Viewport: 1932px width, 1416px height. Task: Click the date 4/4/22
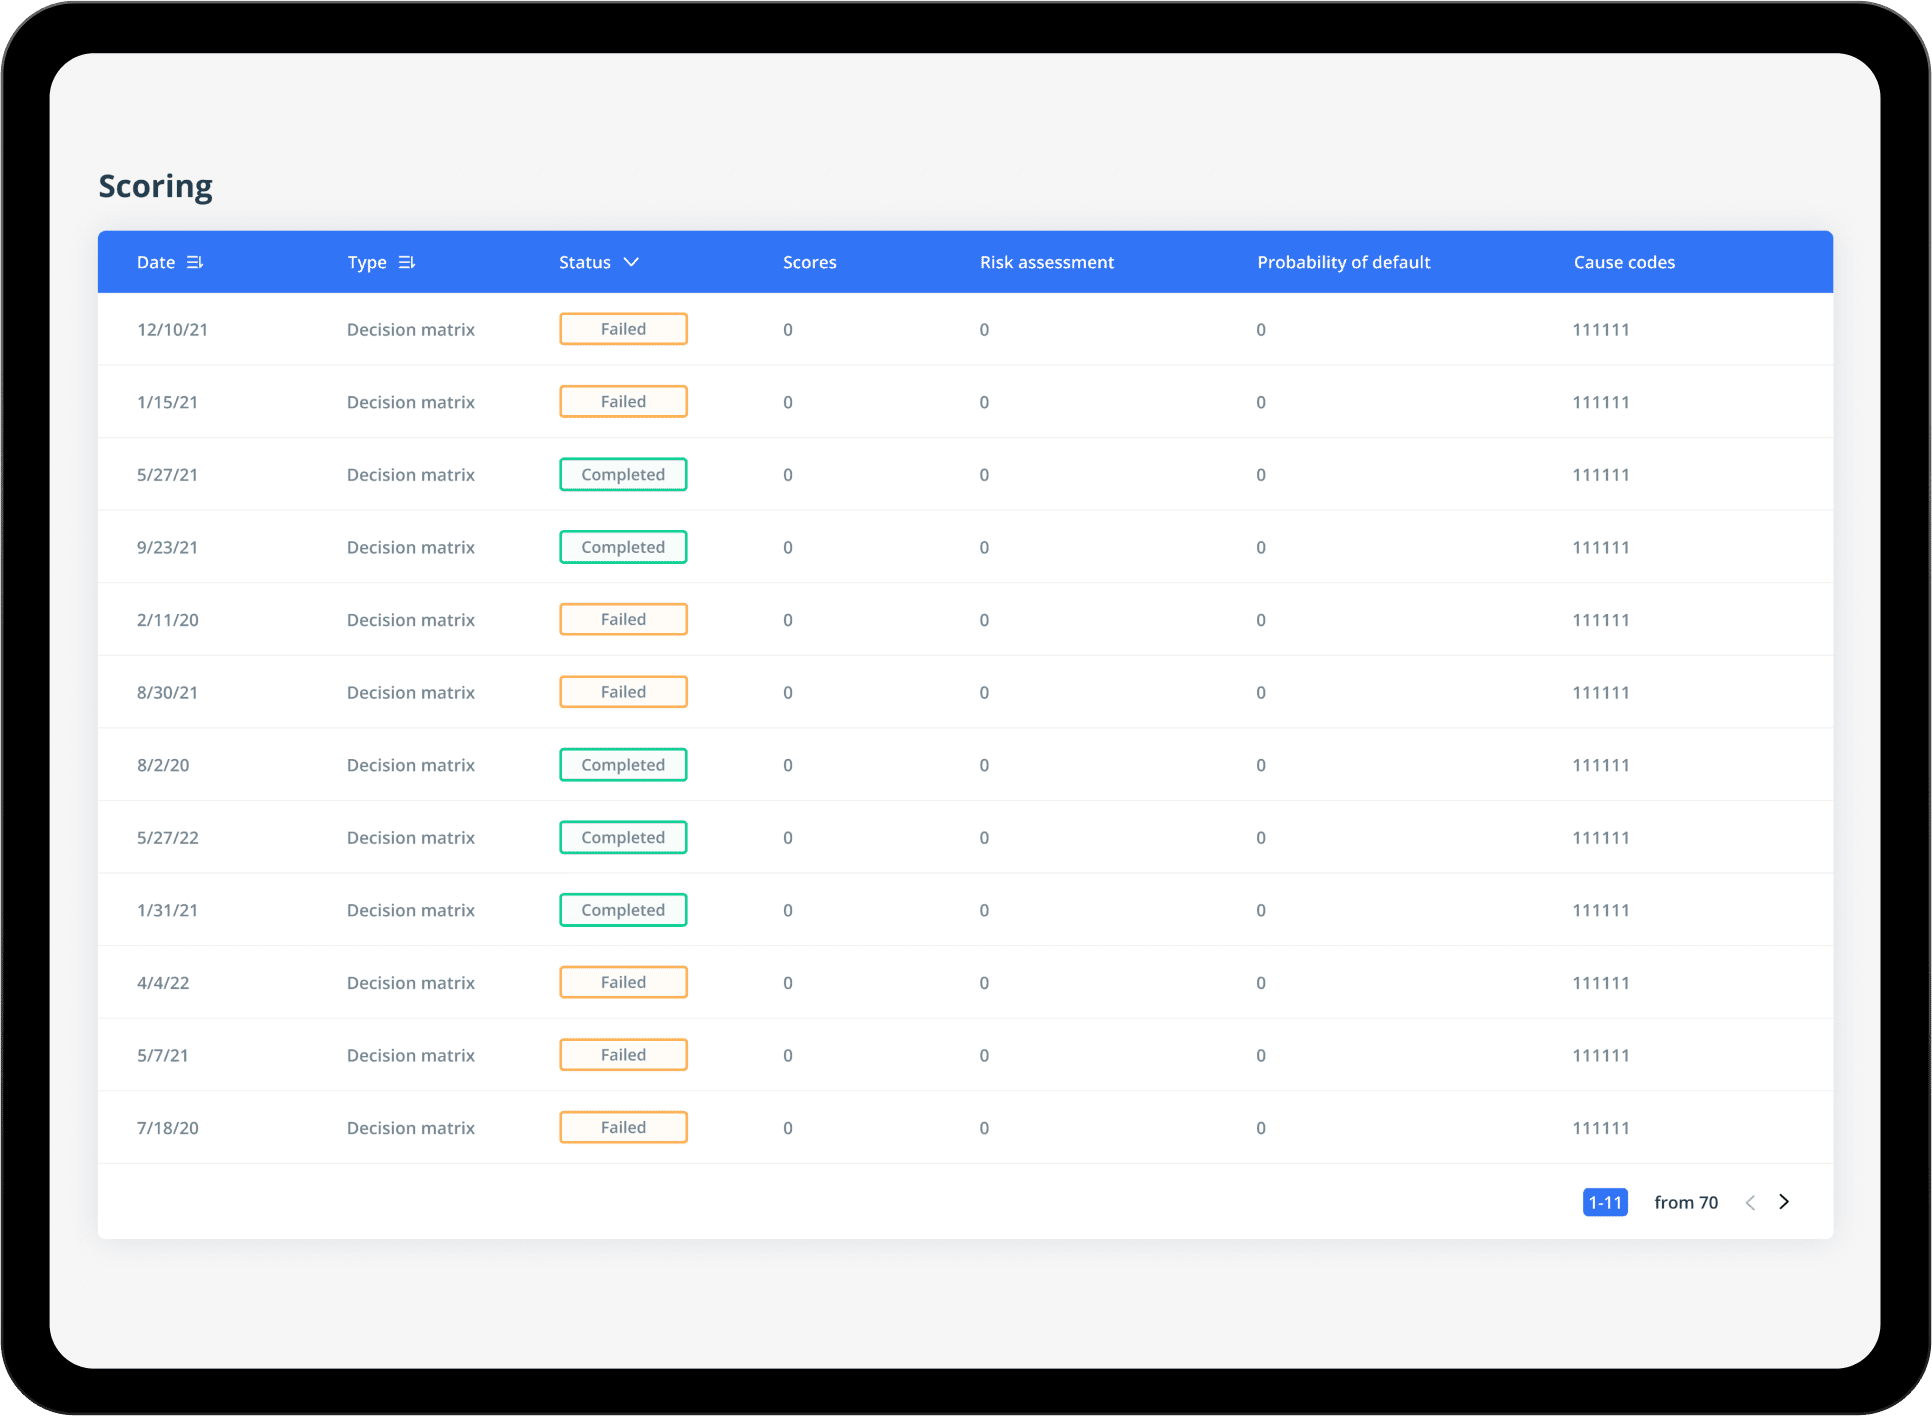click(163, 983)
